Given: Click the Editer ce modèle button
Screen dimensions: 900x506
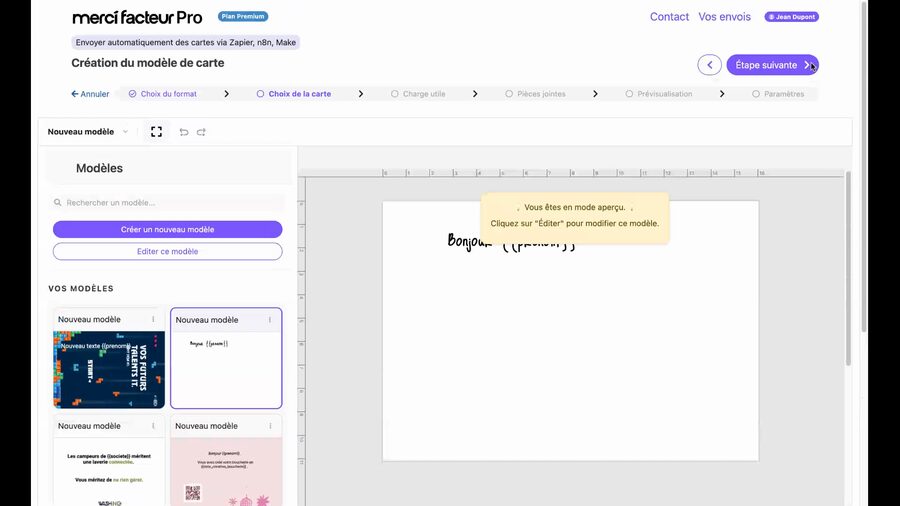Looking at the screenshot, I should pos(168,251).
